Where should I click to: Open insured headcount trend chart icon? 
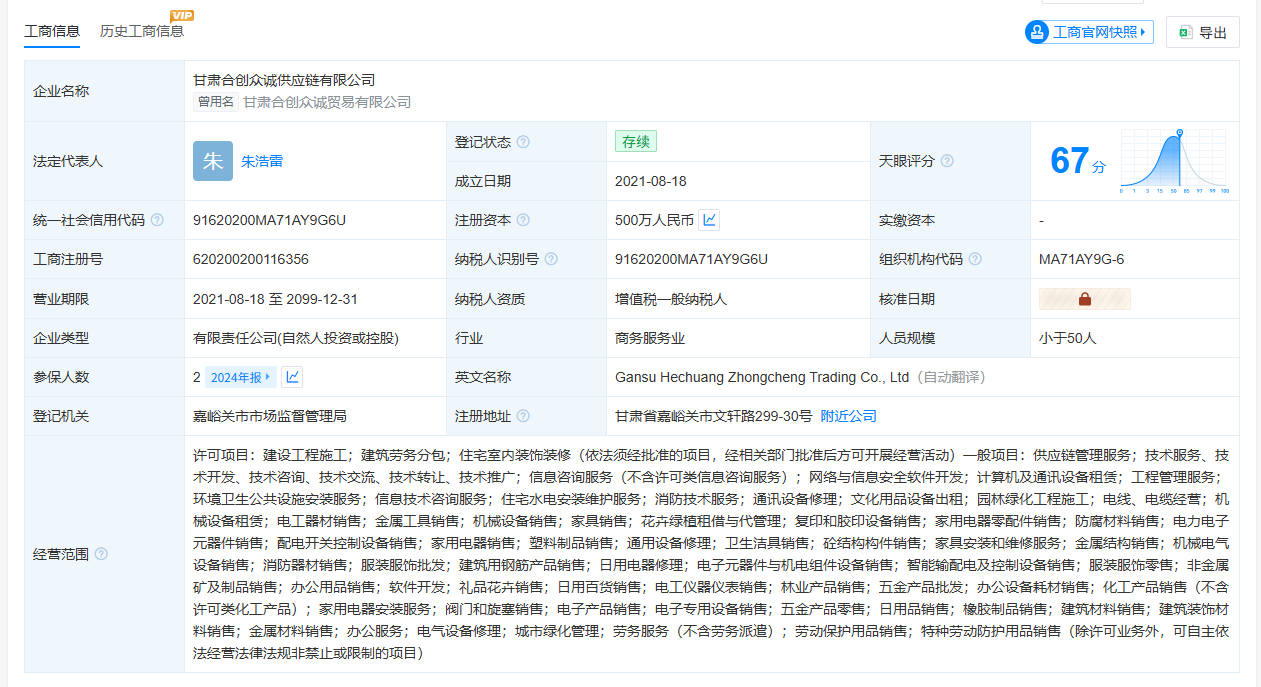(292, 377)
